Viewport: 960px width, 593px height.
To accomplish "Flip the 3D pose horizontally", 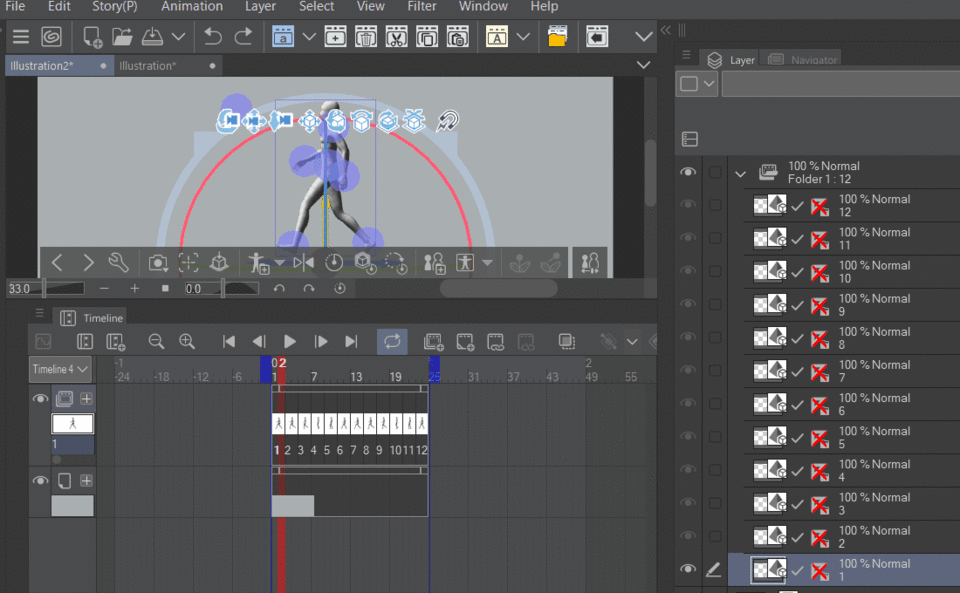I will tap(303, 263).
